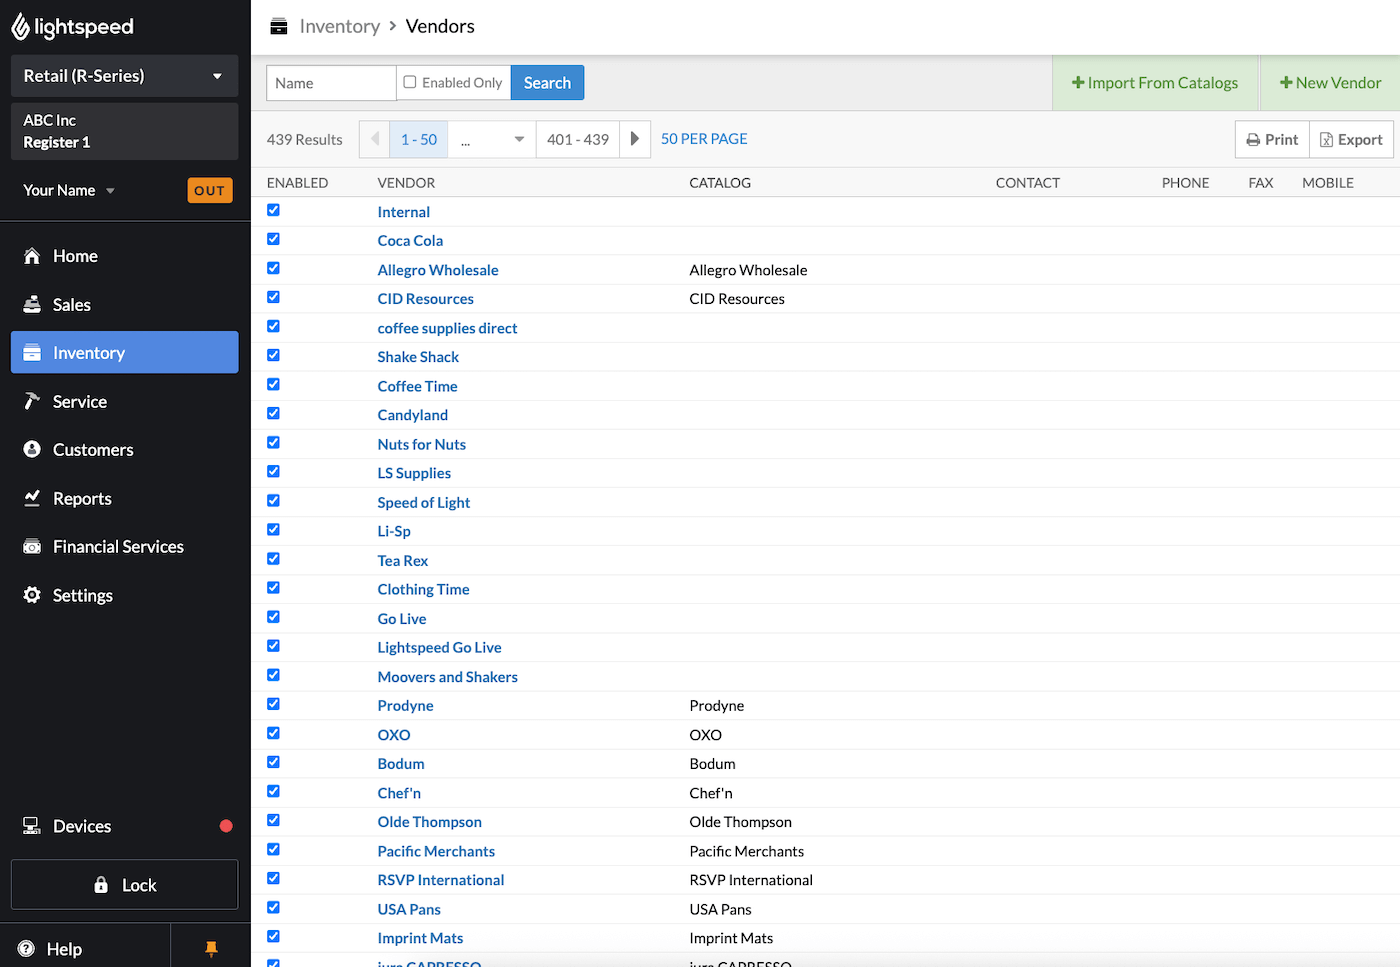Open the page selection dropdown in pagination
The image size is (1400, 967).
[x=491, y=139]
